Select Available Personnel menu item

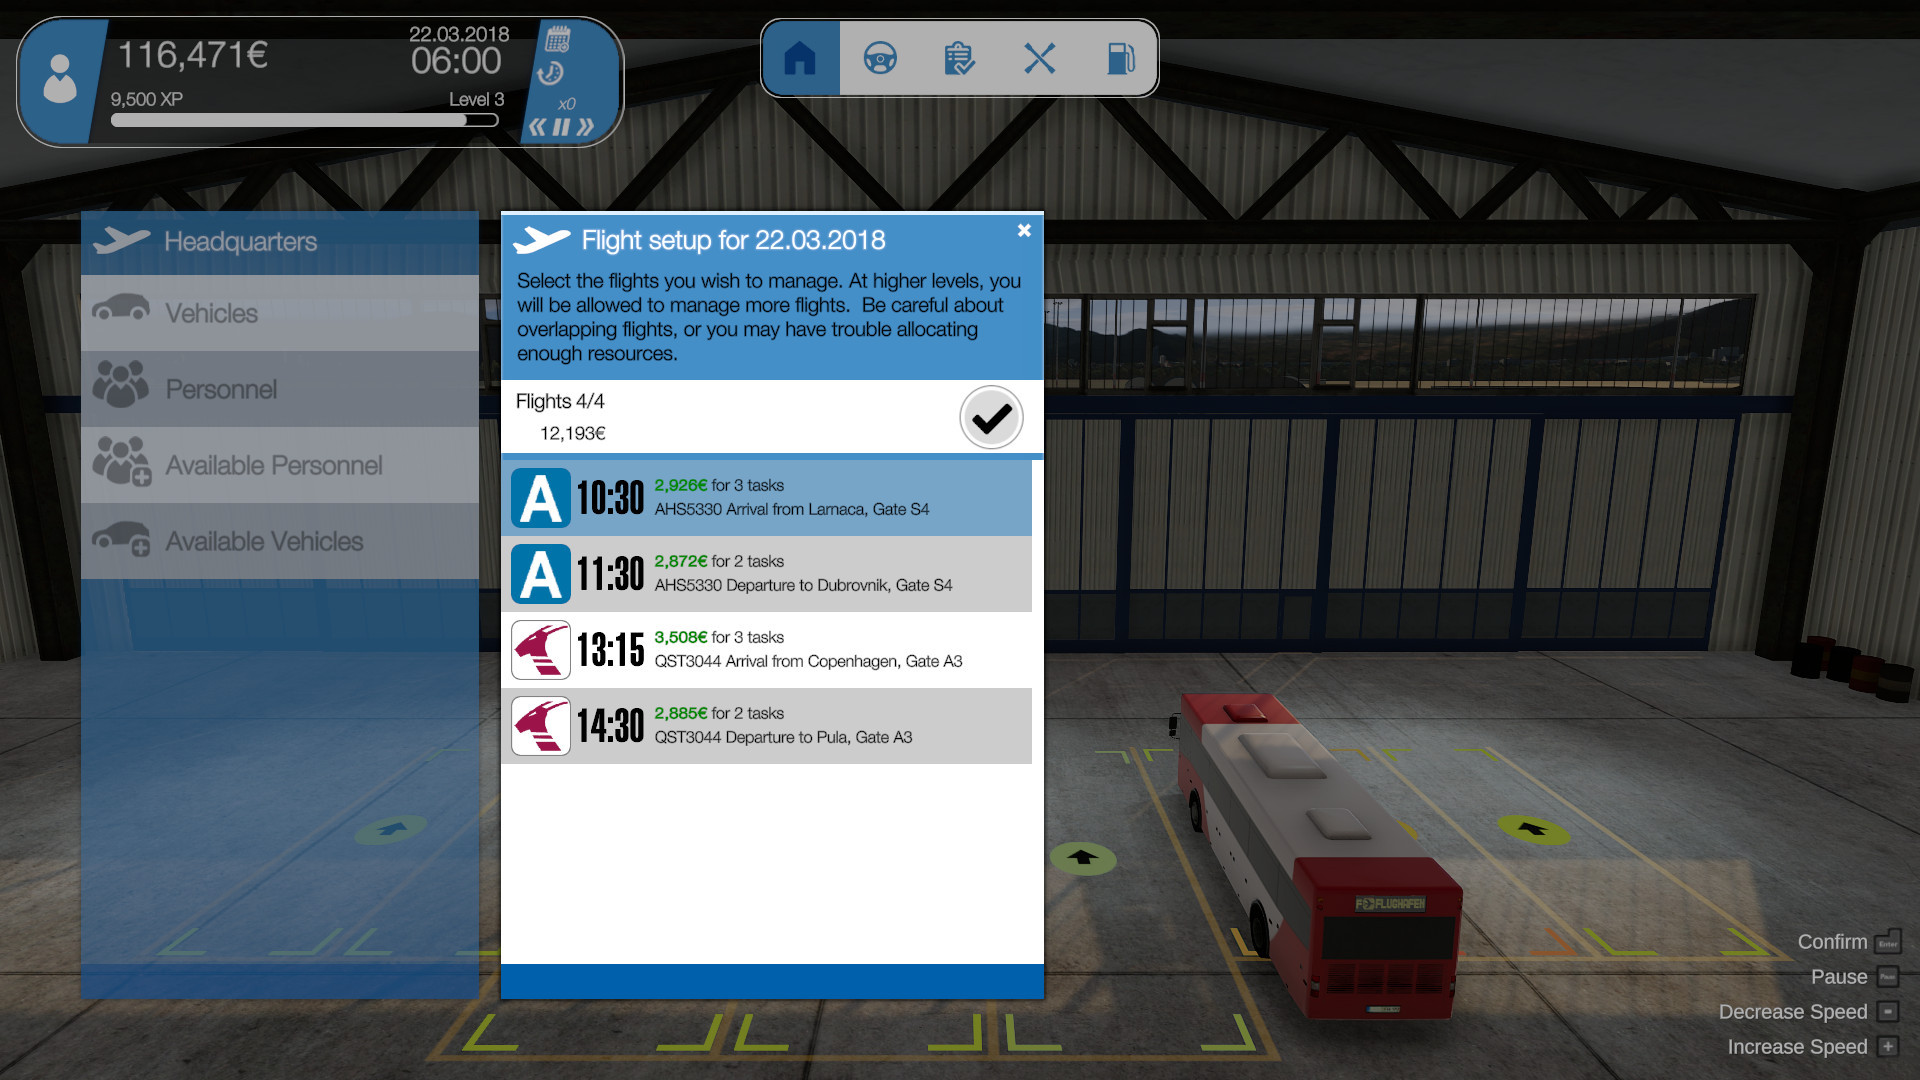[273, 464]
